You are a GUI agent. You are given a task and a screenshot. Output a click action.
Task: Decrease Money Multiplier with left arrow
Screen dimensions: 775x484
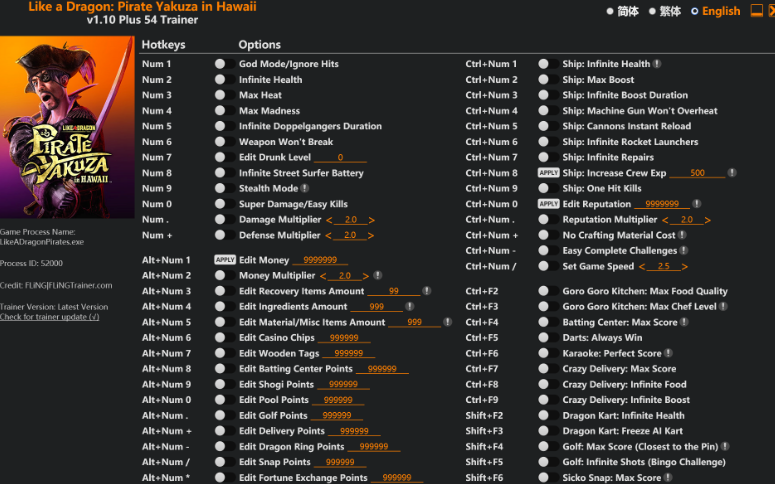coord(323,276)
